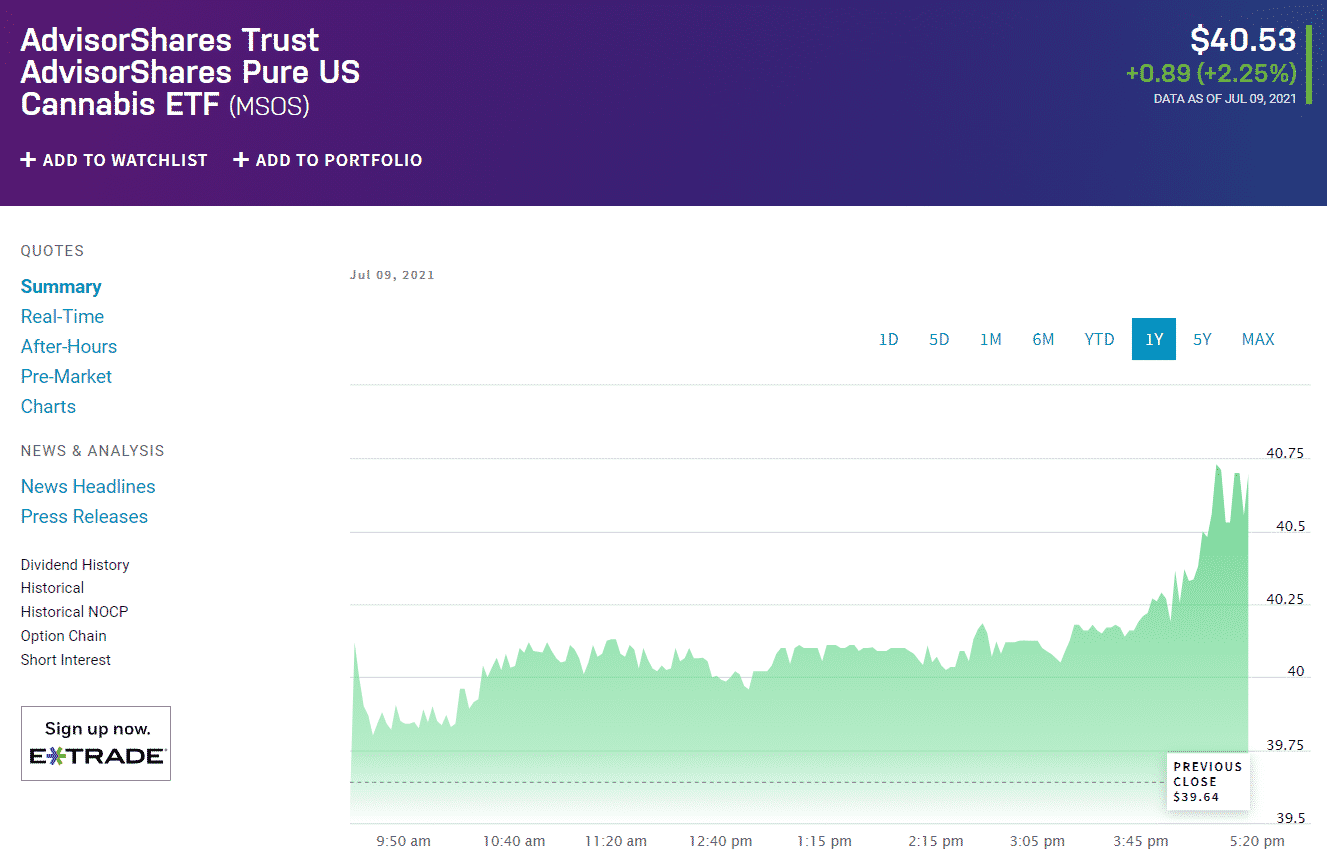This screenshot has height=860, width=1327.
Task: Open Short Interest data
Action: pos(66,660)
